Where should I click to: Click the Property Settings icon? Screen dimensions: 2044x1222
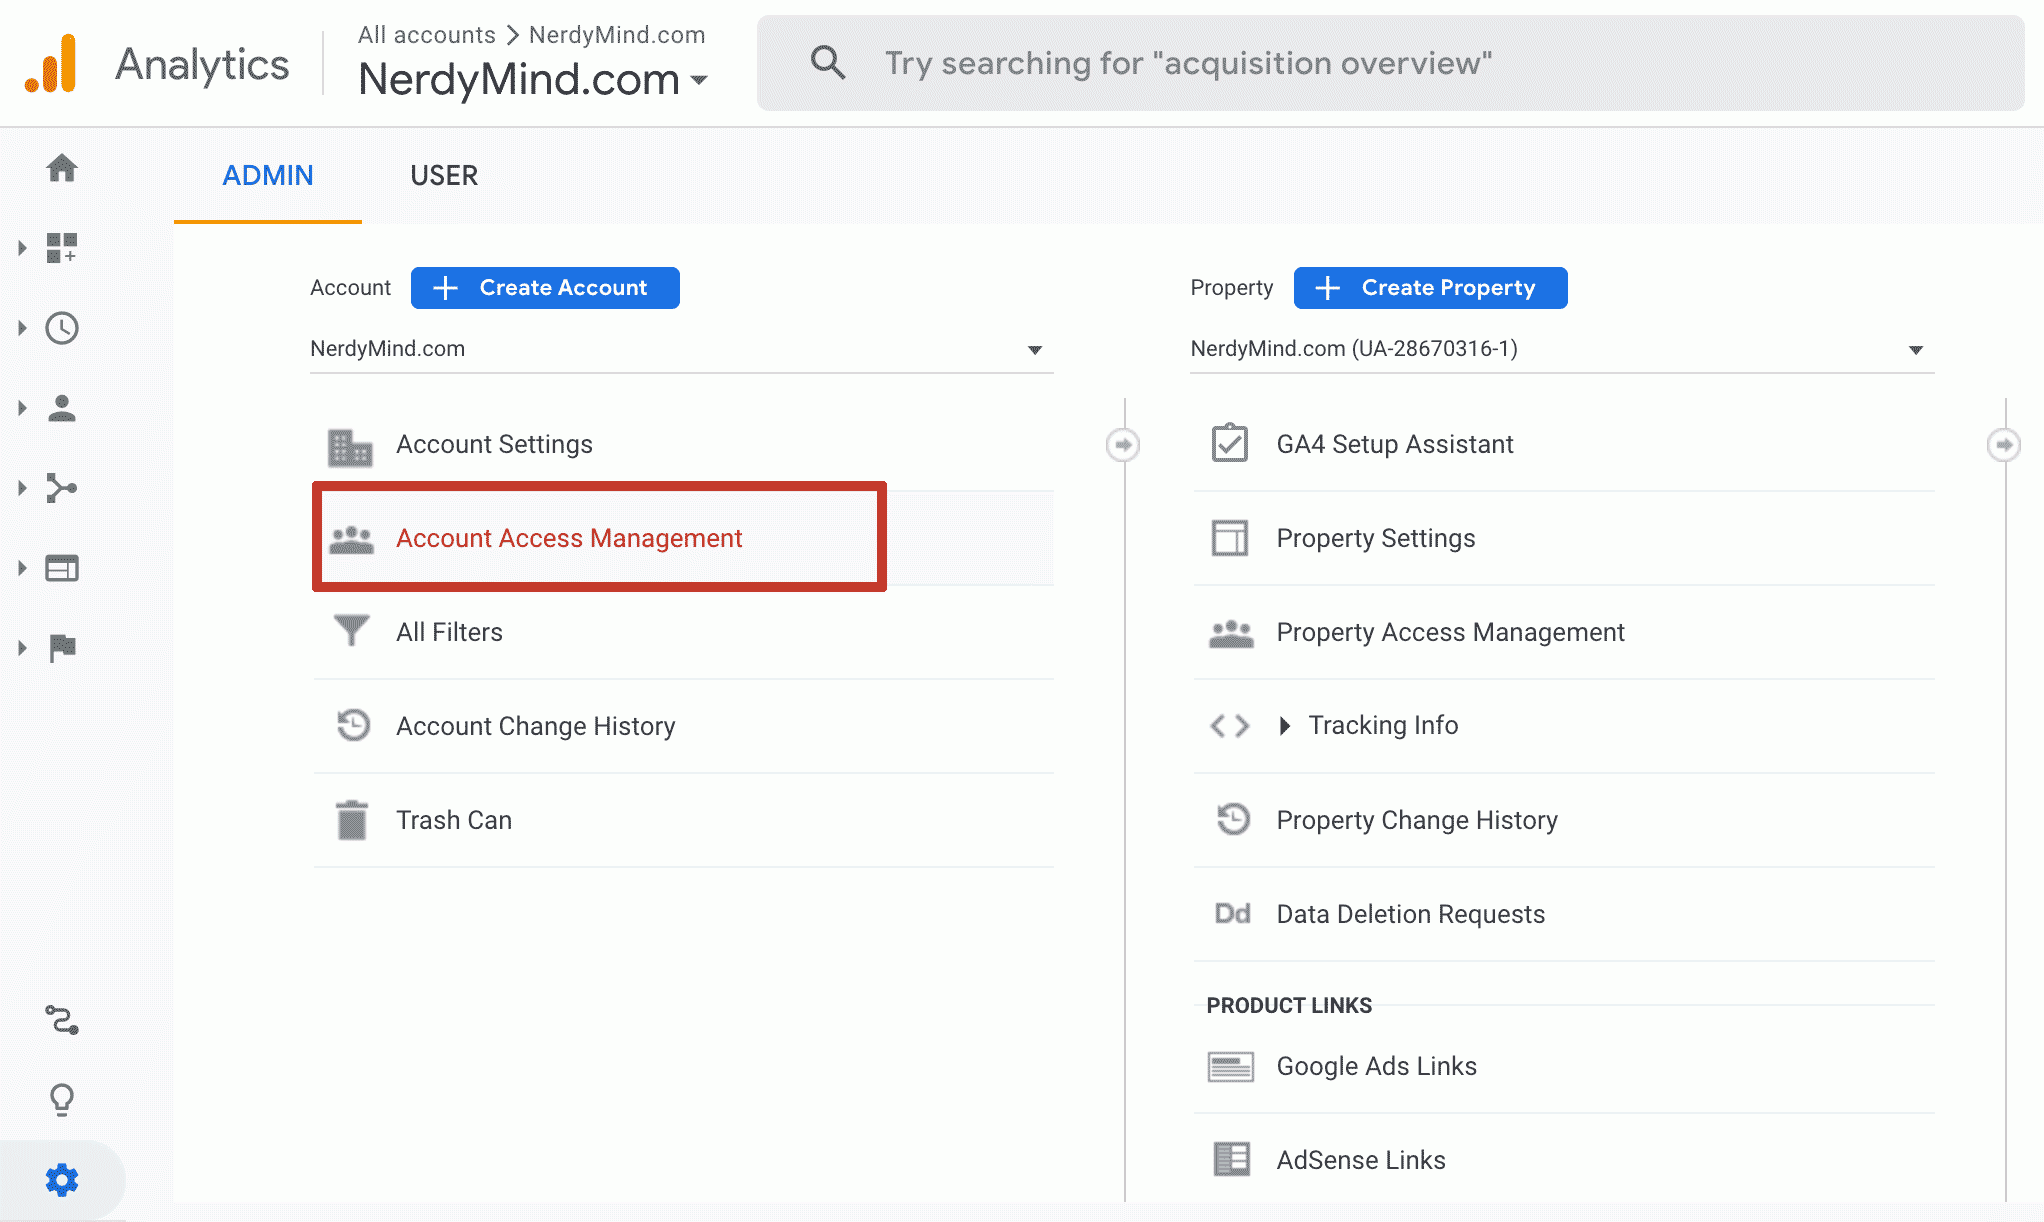(1229, 537)
